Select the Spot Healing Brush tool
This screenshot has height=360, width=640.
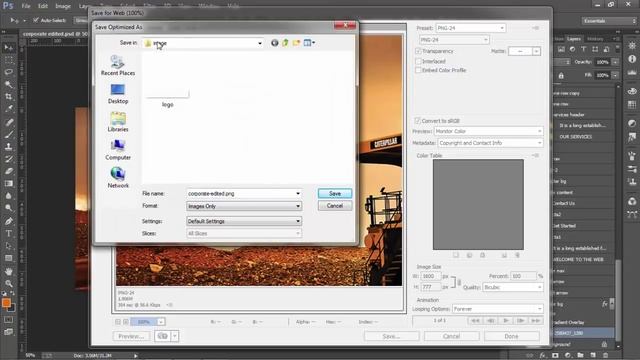pos(9,122)
